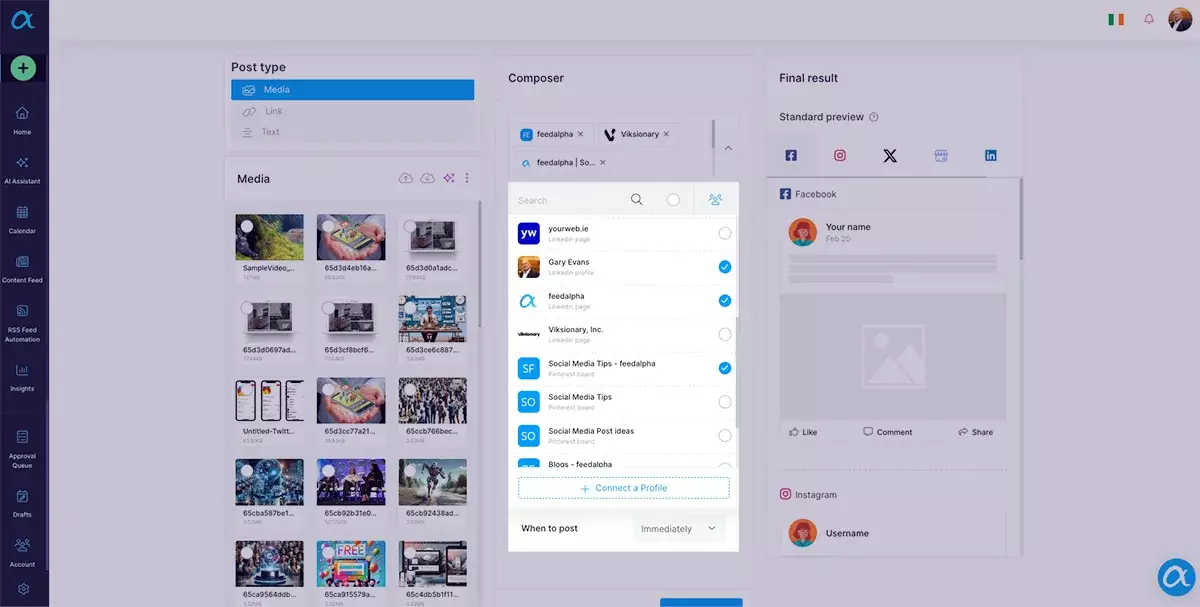
Task: Check the Social Media Tips Pinterest board
Action: (x=725, y=402)
